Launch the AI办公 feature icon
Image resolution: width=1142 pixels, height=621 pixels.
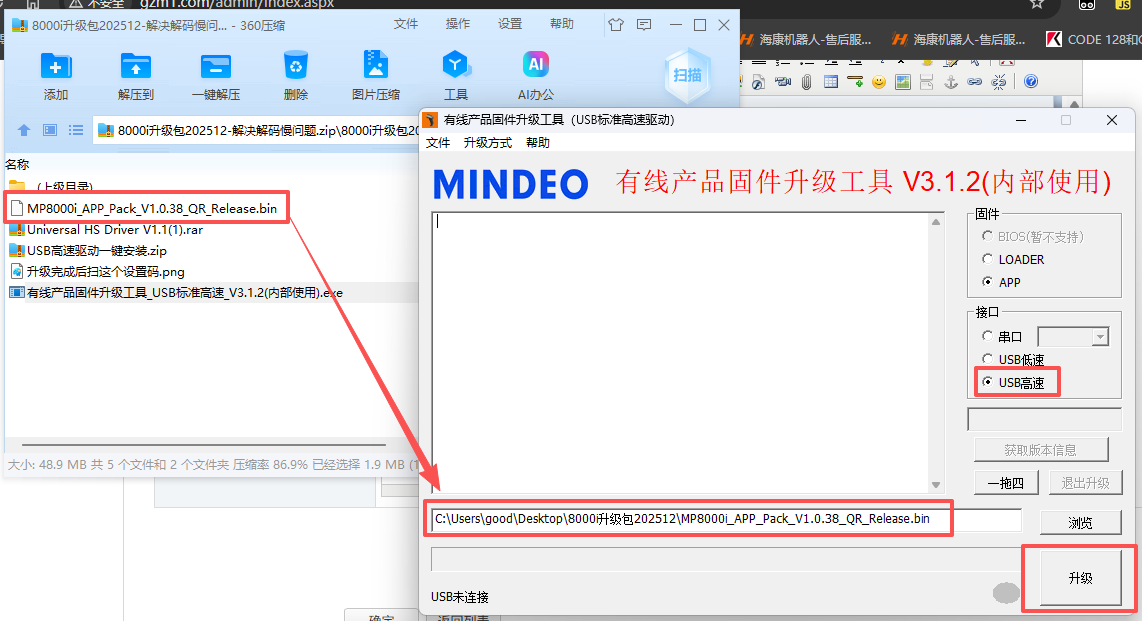click(536, 67)
